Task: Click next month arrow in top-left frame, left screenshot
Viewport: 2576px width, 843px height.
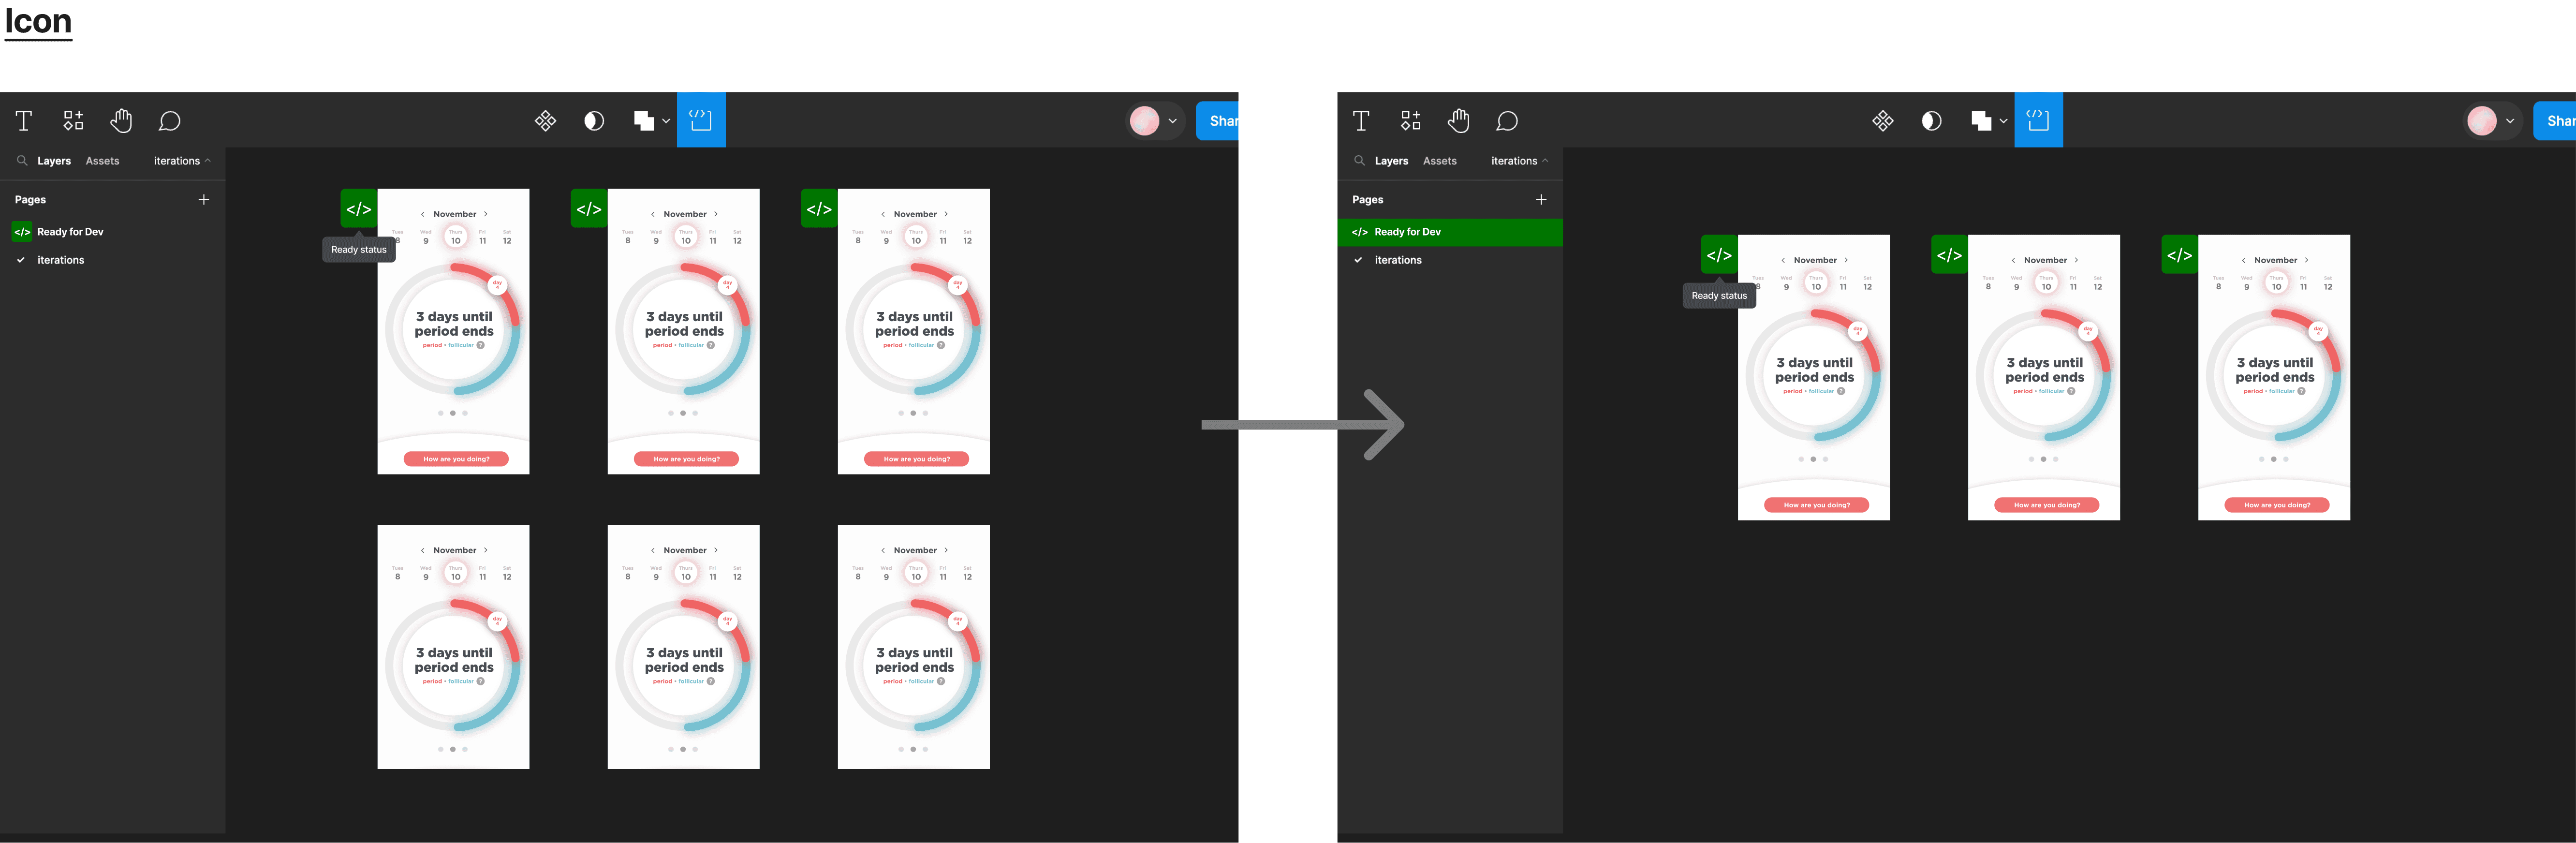Action: pos(486,214)
